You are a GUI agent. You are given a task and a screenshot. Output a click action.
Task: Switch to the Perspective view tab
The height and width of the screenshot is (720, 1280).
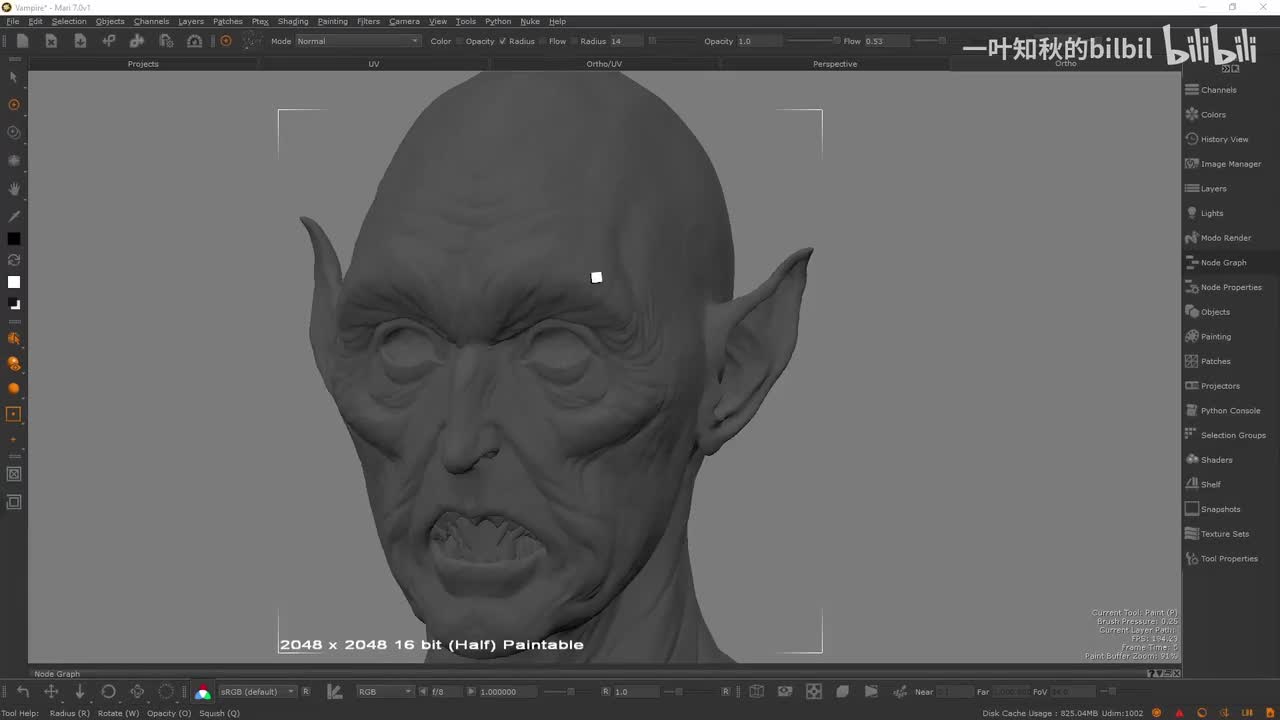click(834, 64)
